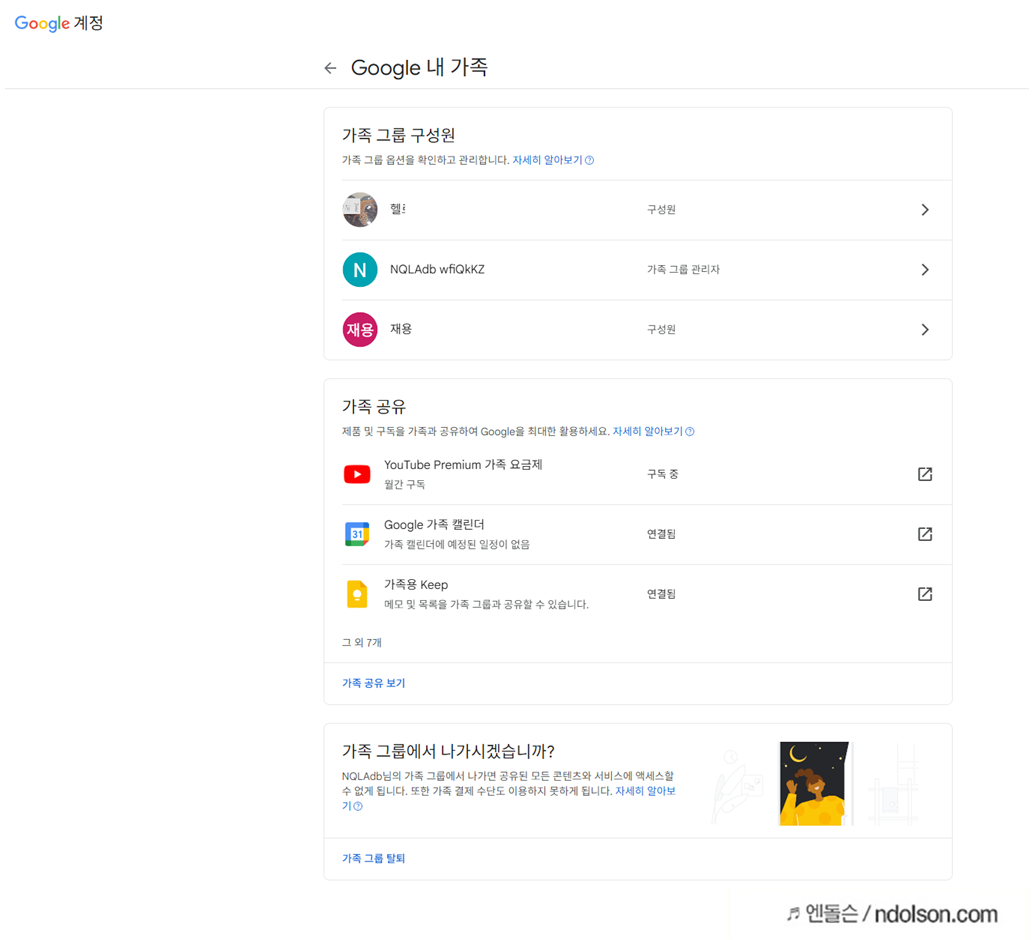
Task: Click 연결됨 status in Google 가족 캘린더 row
Action: click(x=661, y=534)
